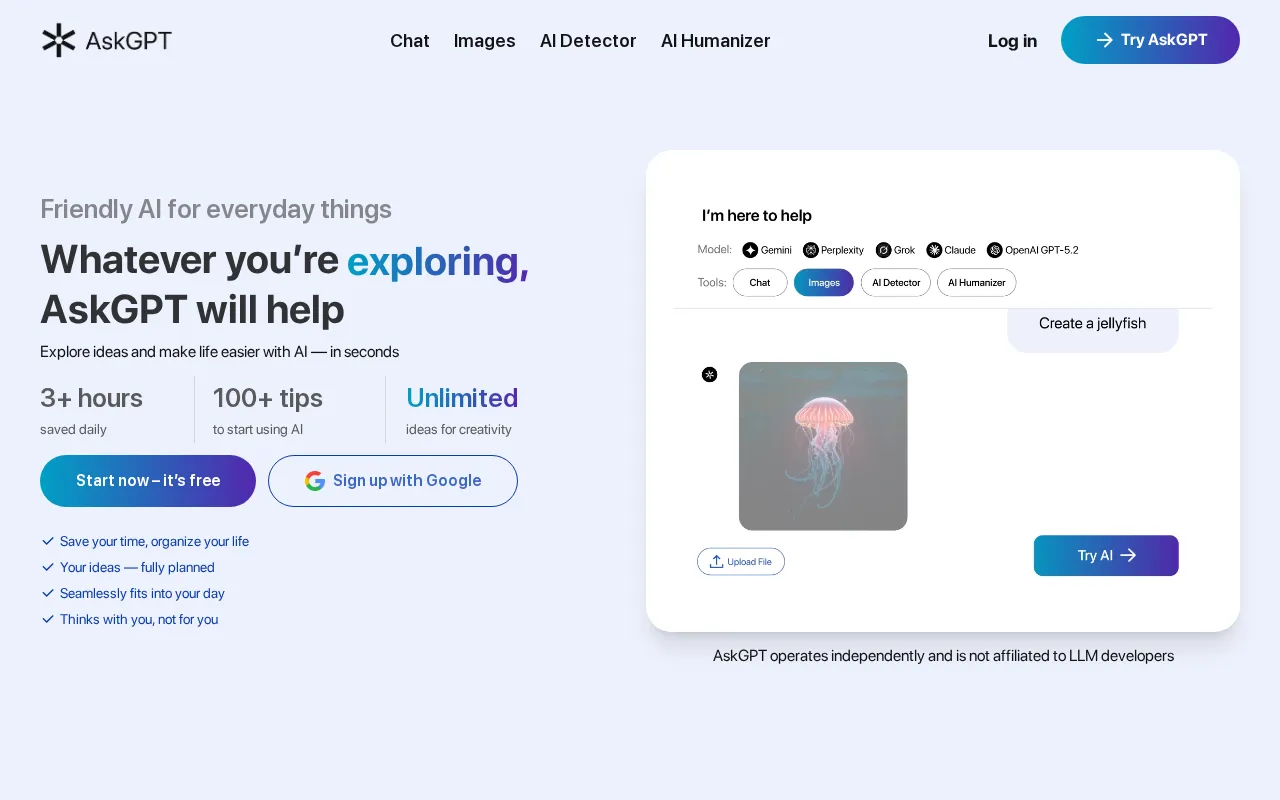Click checkmark beside 'Seamlessly fits into your day'
The width and height of the screenshot is (1280, 800).
coord(47,593)
